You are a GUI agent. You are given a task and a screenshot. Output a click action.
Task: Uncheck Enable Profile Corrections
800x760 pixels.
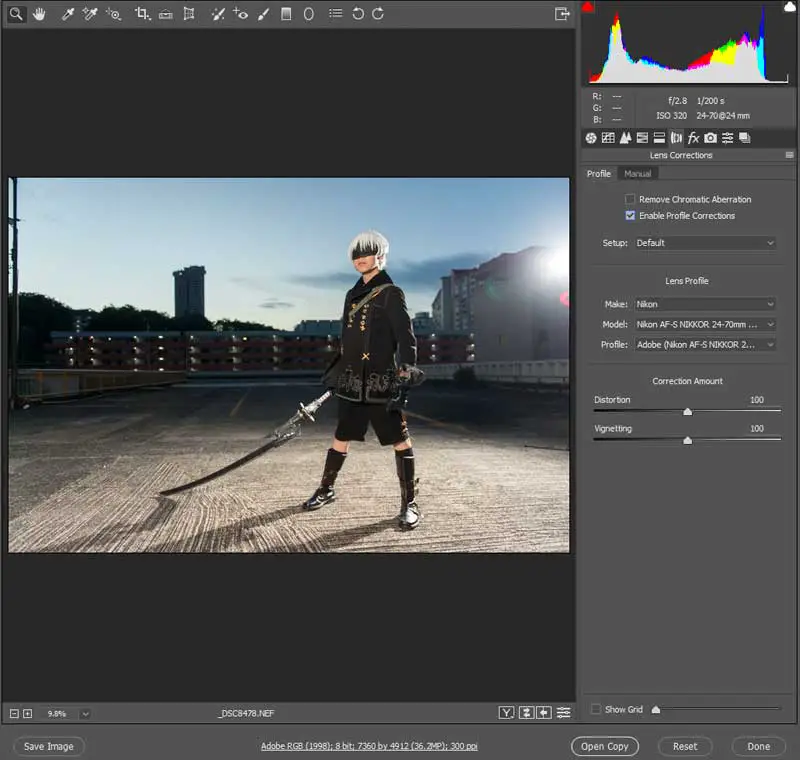coord(630,216)
